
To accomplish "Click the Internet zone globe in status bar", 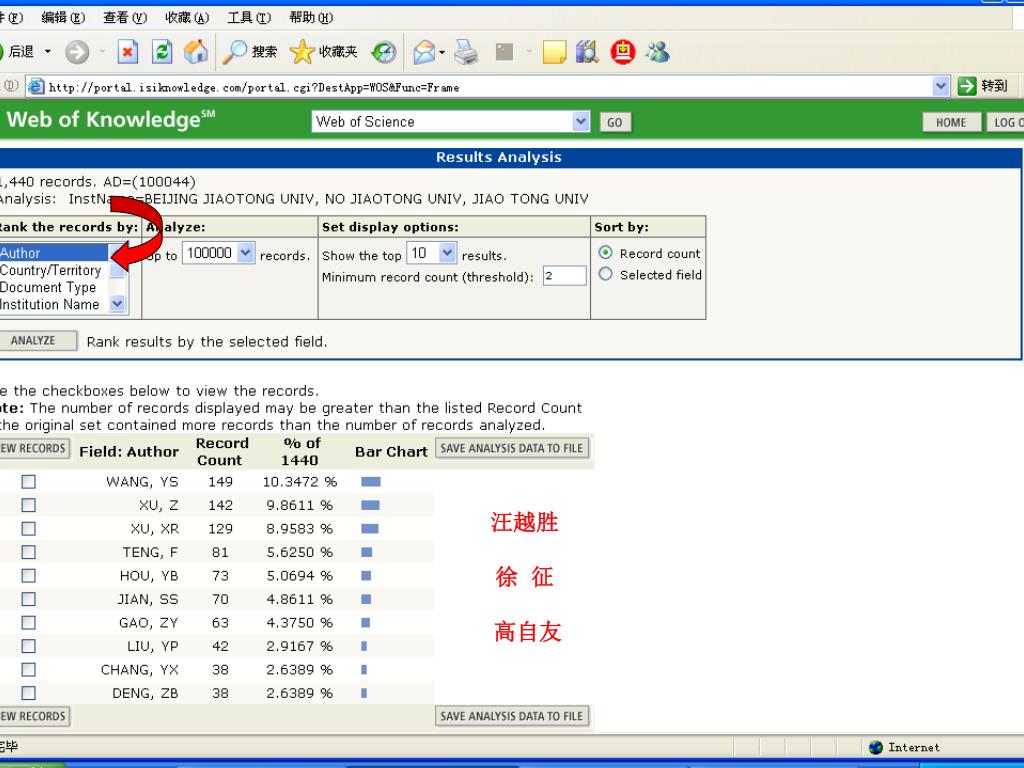I will 876,747.
